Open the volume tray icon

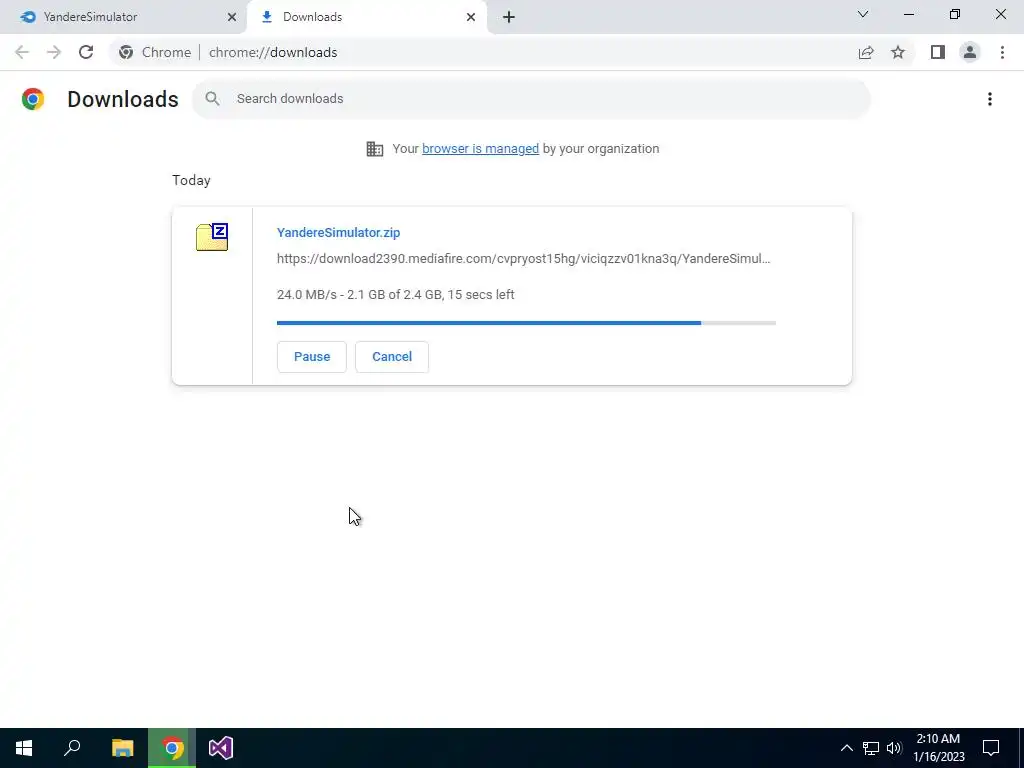click(894, 748)
